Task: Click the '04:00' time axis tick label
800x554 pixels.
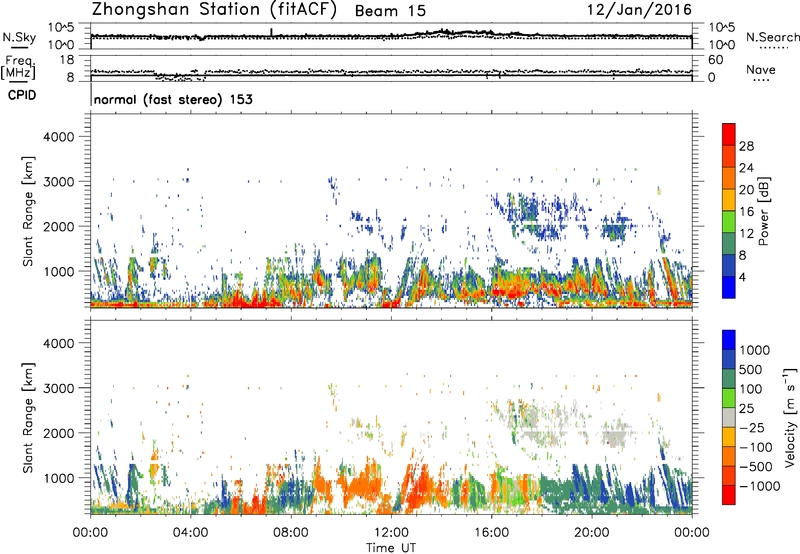Action: 191,533
